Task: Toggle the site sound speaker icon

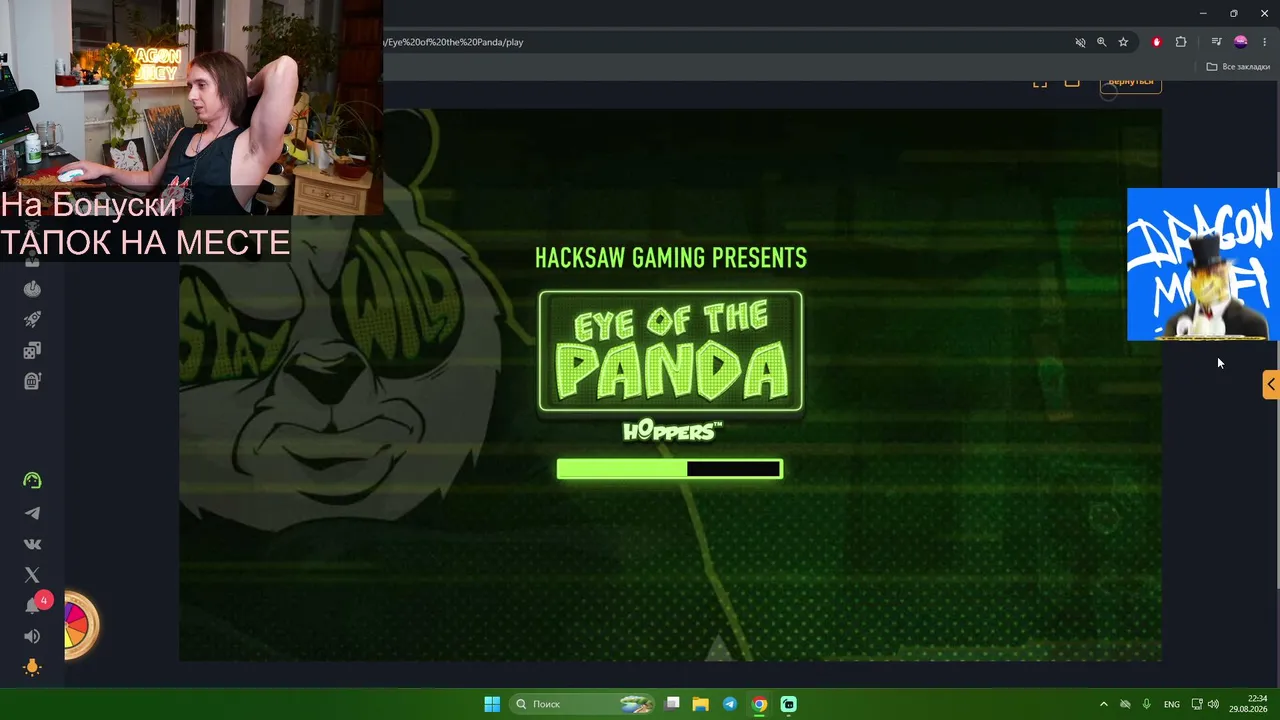Action: point(32,637)
